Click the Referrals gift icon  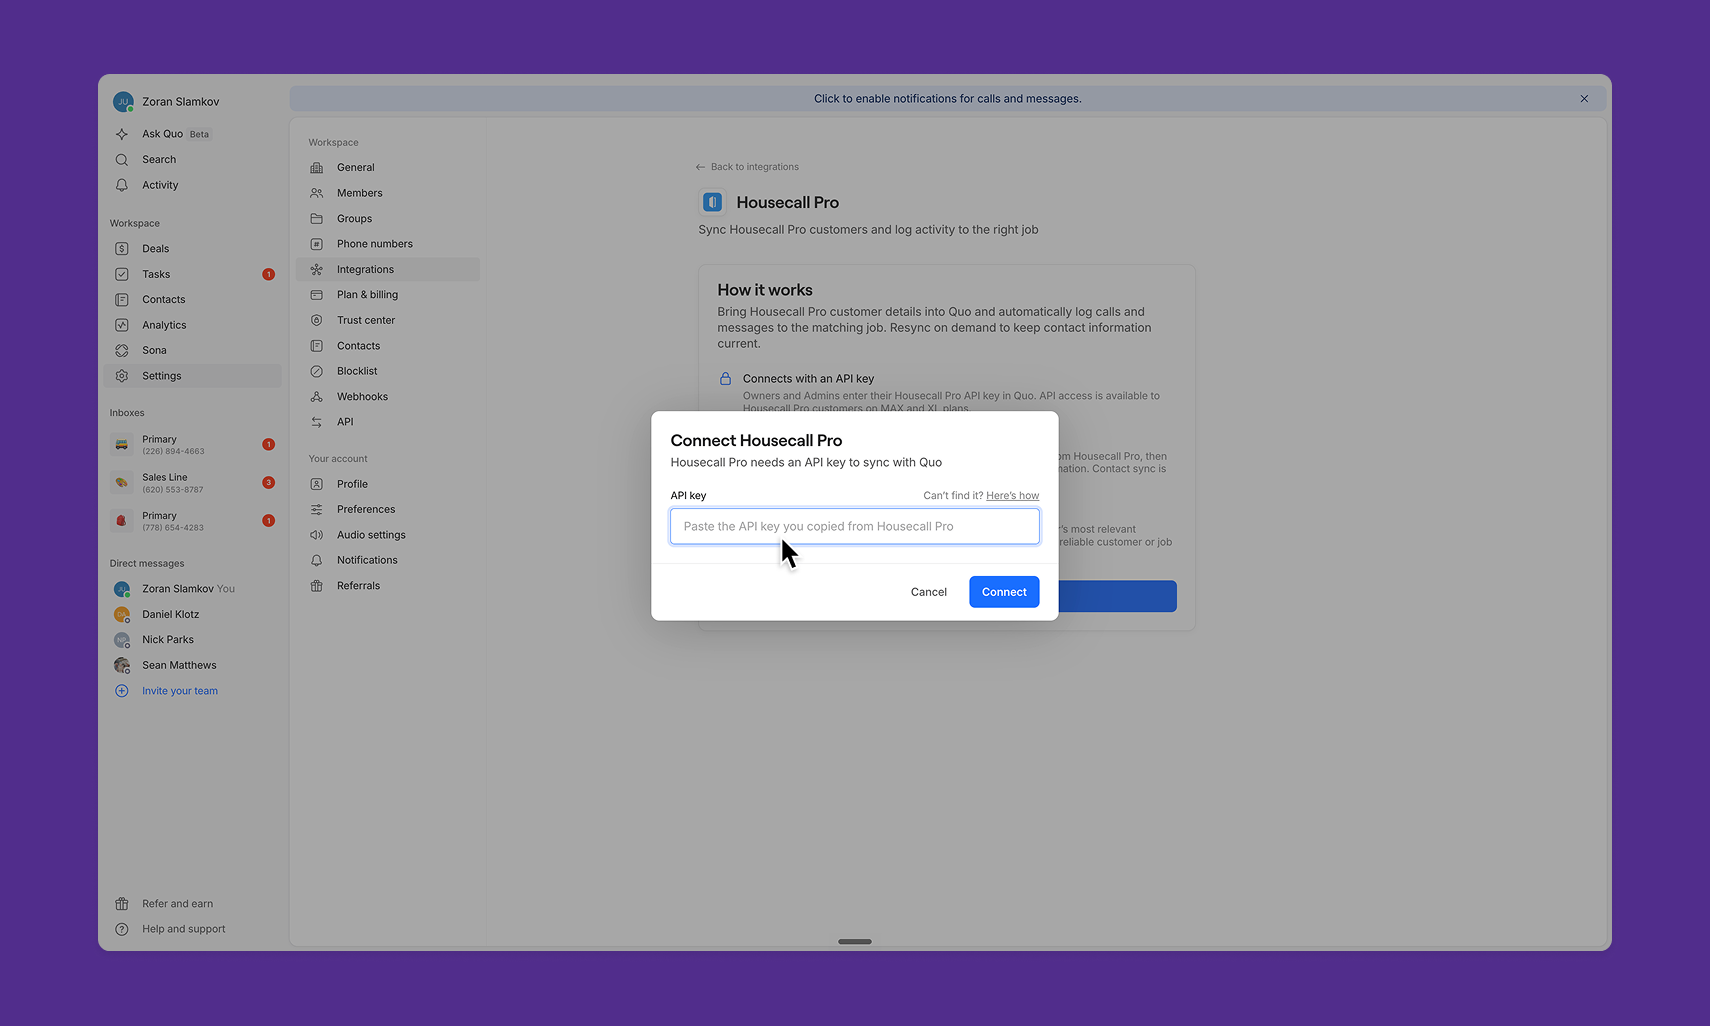tap(317, 586)
